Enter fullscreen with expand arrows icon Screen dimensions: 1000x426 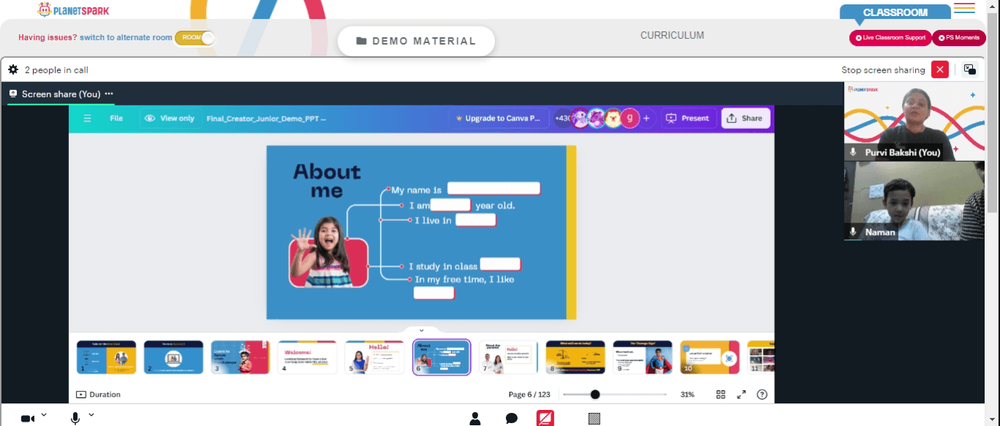click(741, 395)
